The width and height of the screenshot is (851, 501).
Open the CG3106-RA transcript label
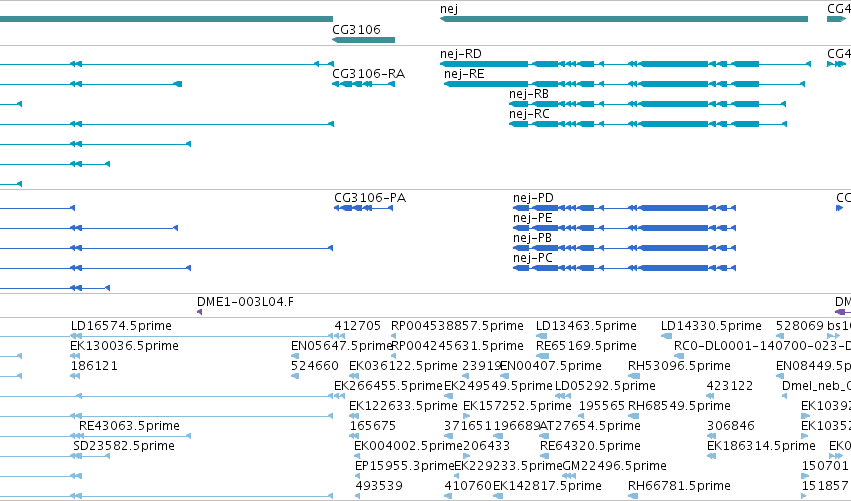(368, 74)
